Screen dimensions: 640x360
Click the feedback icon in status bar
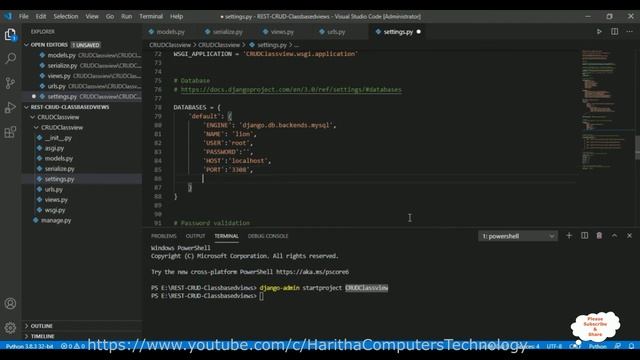click(x=618, y=346)
